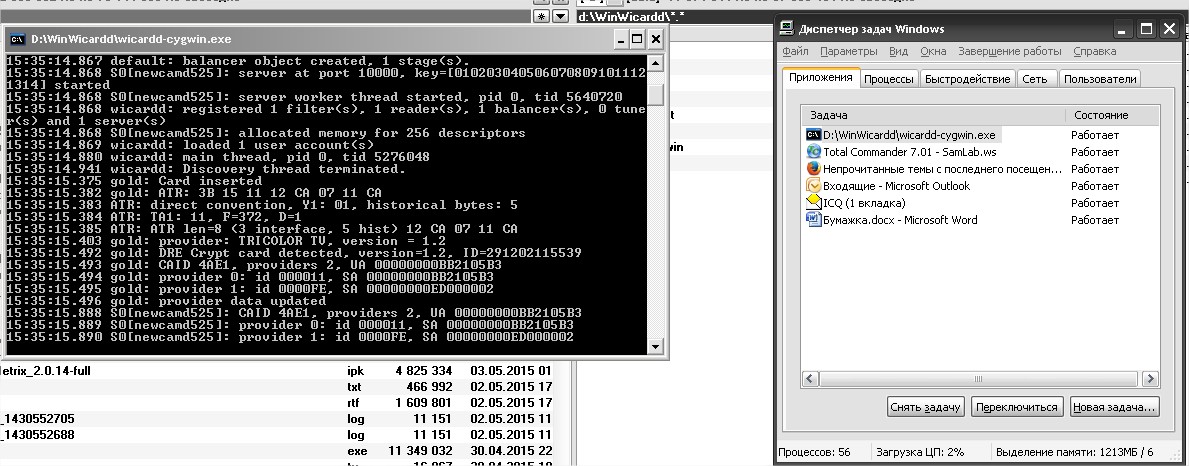Click the Task Manager title bar icon
This screenshot has width=1189, height=466.
click(787, 29)
